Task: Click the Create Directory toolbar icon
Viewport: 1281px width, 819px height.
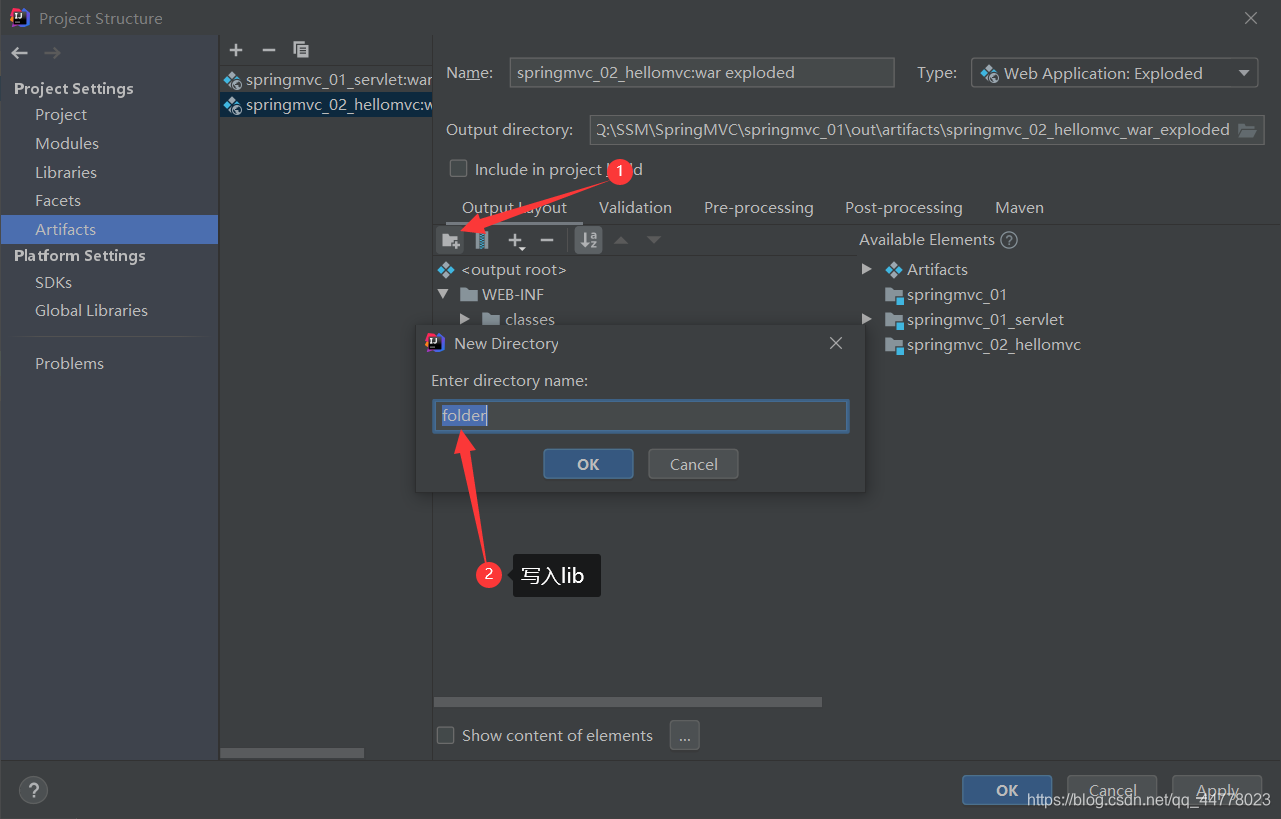Action: (451, 240)
